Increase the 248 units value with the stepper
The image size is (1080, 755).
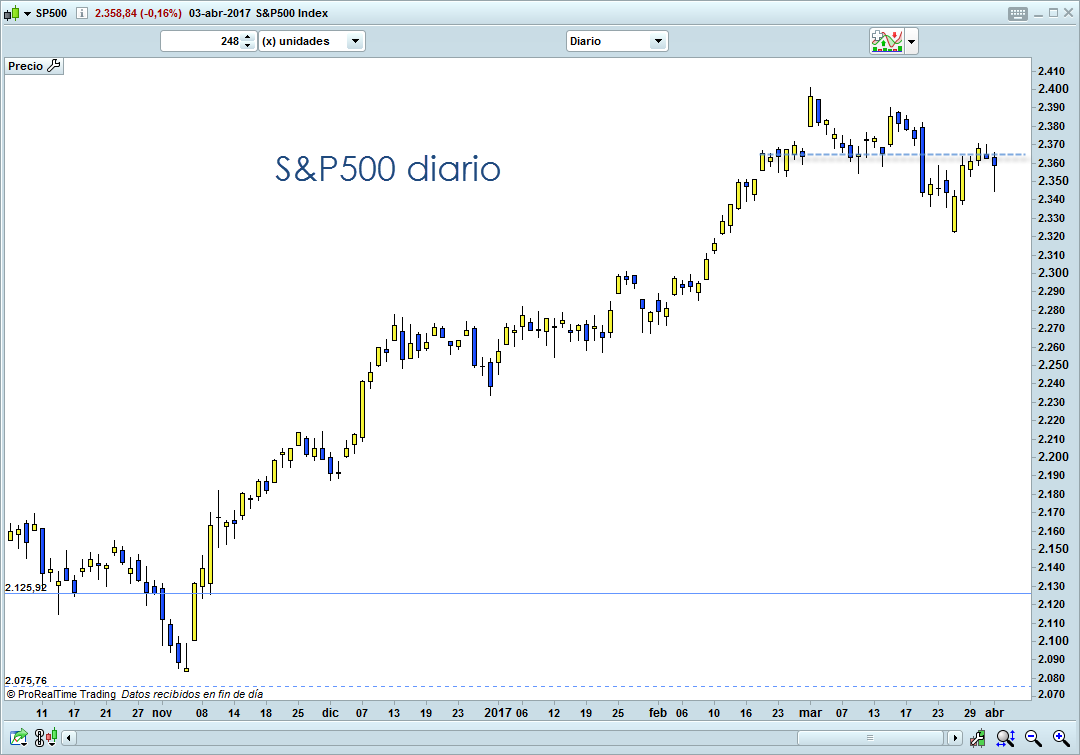(x=247, y=37)
